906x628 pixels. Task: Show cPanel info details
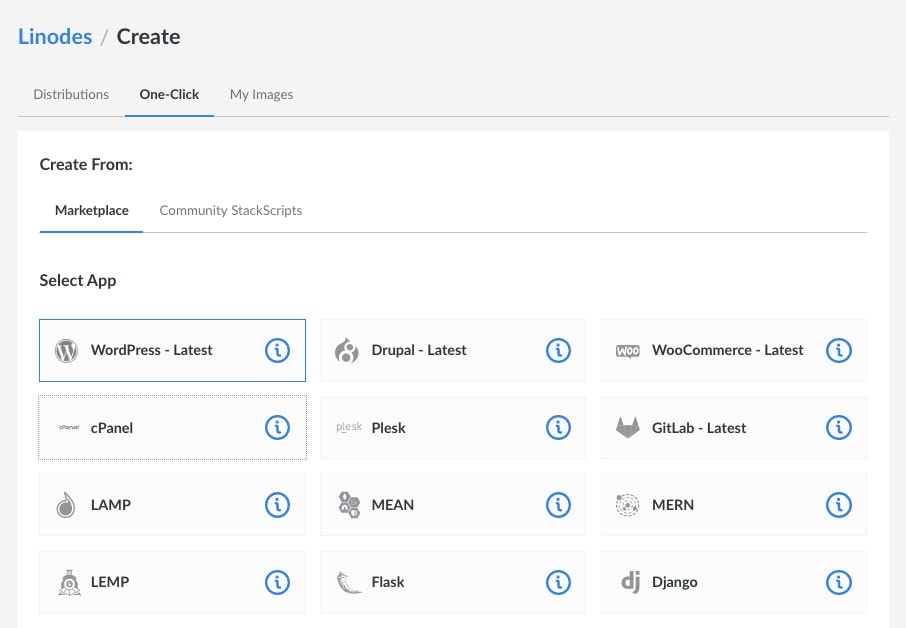277,428
